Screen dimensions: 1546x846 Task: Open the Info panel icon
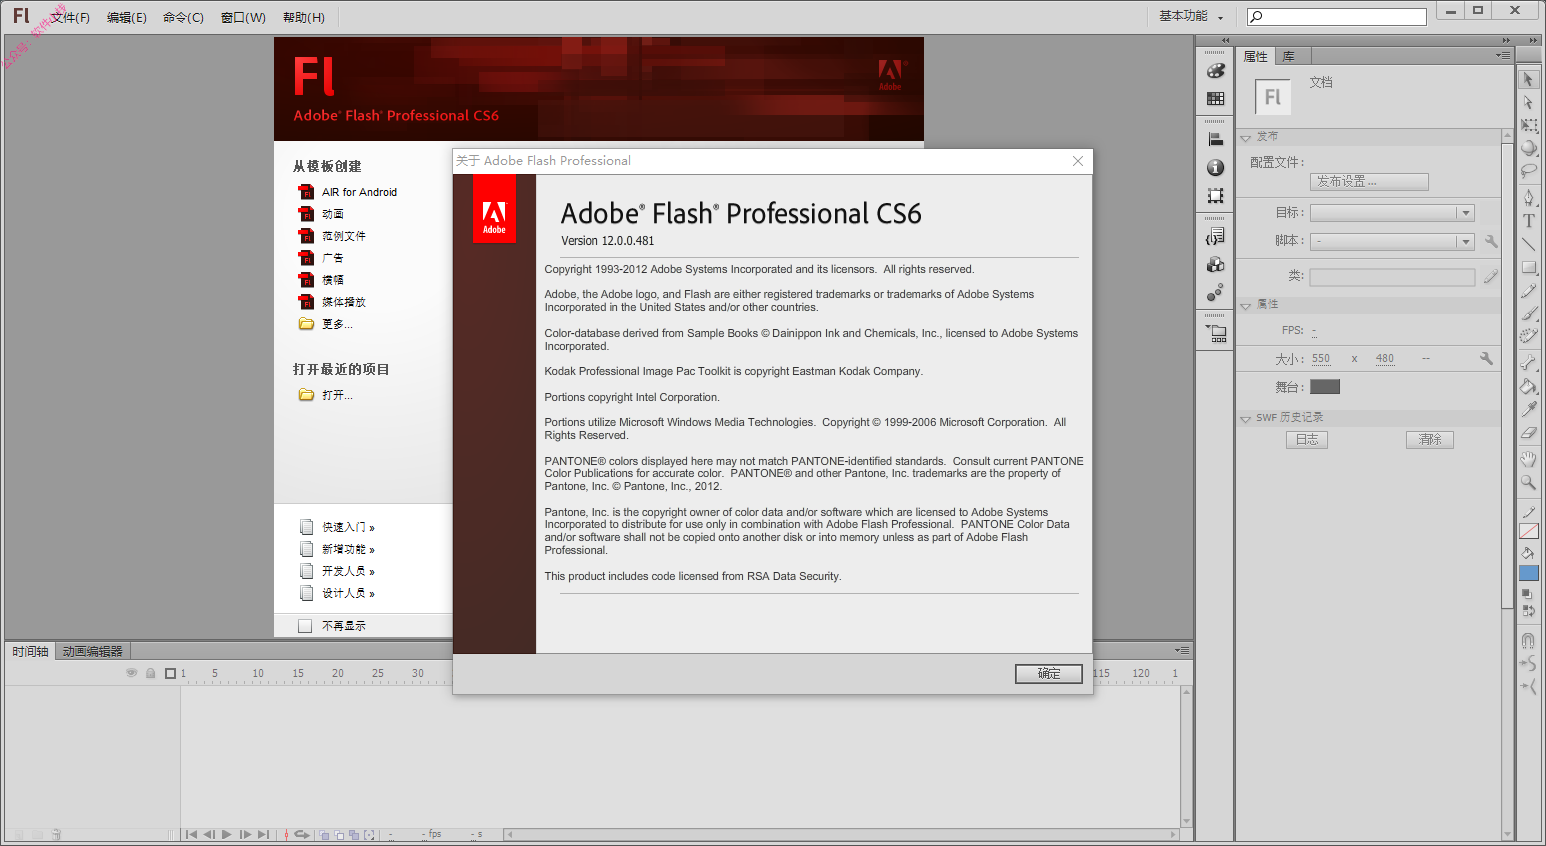(1215, 167)
